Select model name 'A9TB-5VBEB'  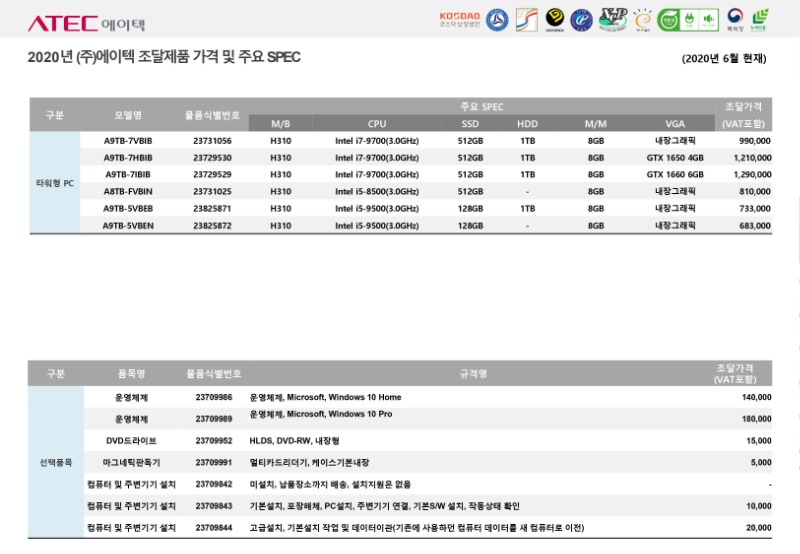(128, 208)
